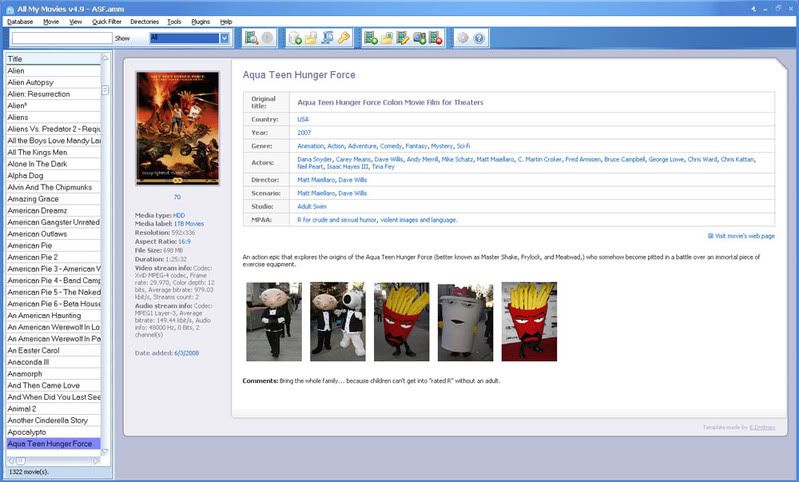
Task: Click the computer monitor toolbar icon
Action: pyautogui.click(x=328, y=38)
